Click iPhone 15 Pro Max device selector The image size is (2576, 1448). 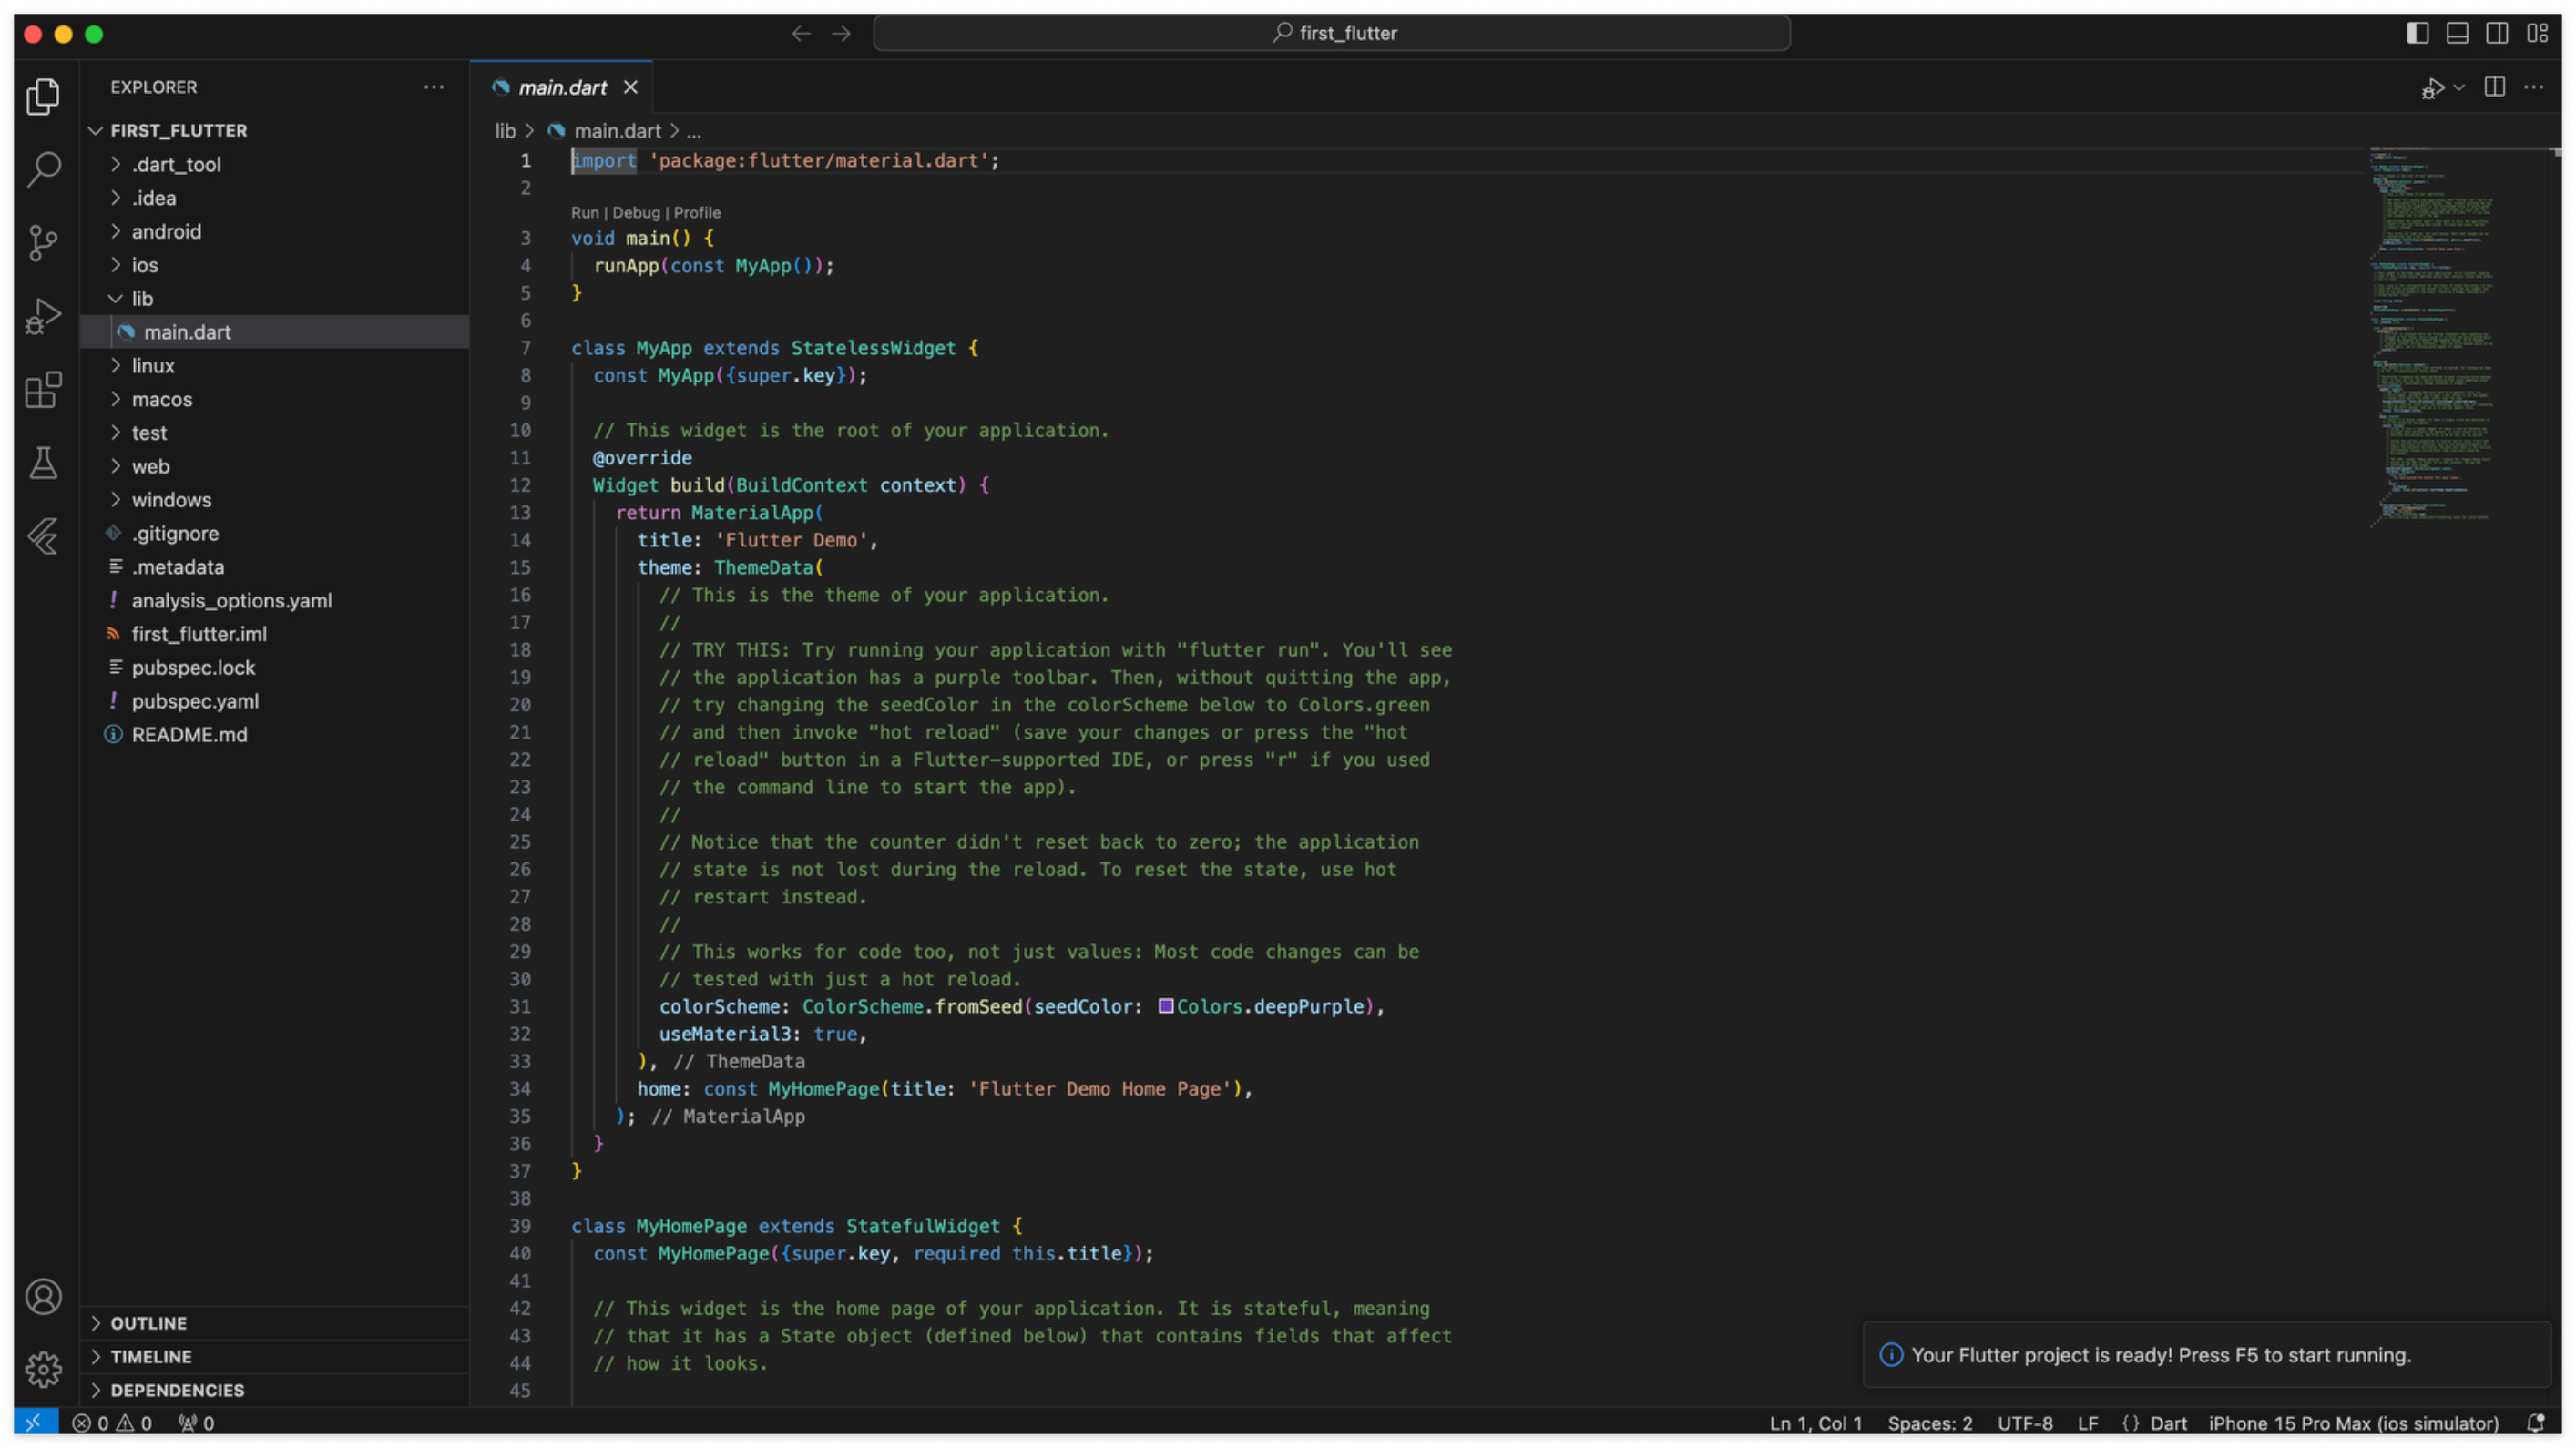point(2353,1423)
